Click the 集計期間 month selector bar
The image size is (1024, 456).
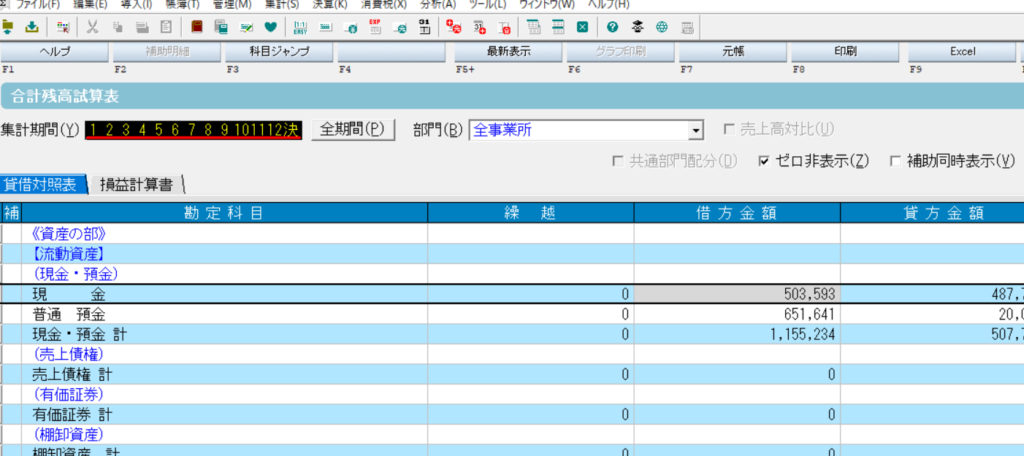pos(193,130)
